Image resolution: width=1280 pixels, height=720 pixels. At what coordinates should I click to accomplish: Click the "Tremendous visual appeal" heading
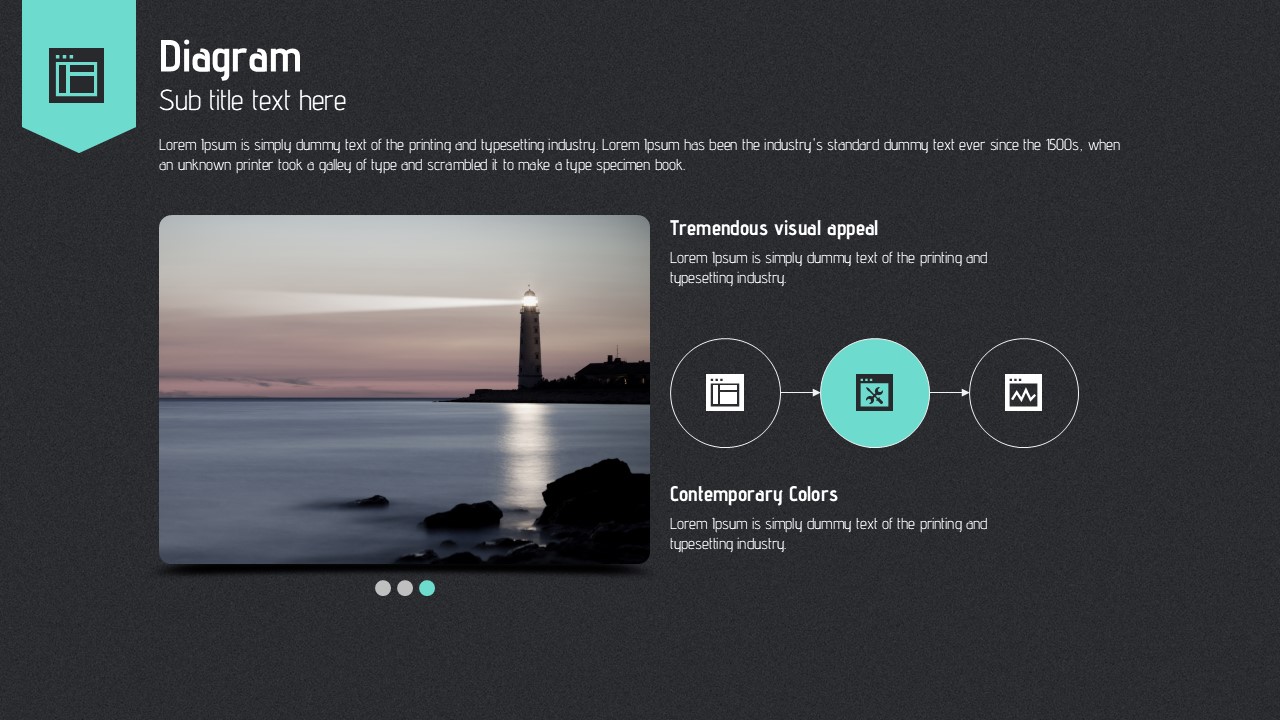pos(774,228)
